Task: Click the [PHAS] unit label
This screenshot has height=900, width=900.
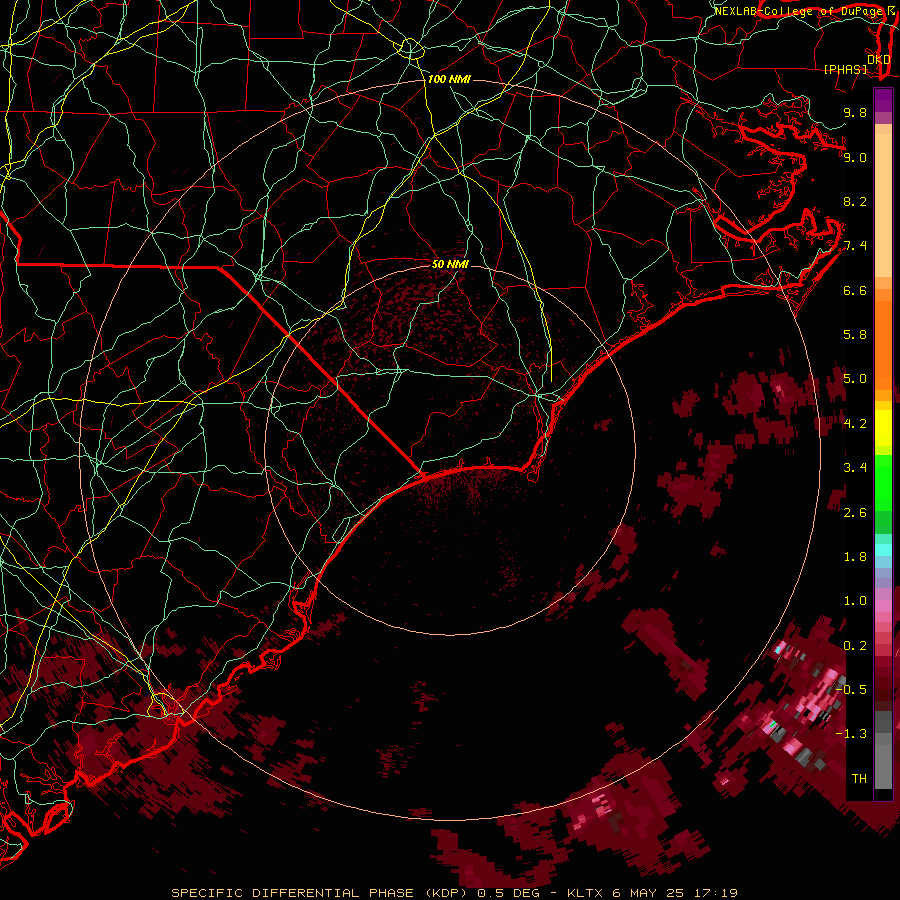Action: click(845, 69)
